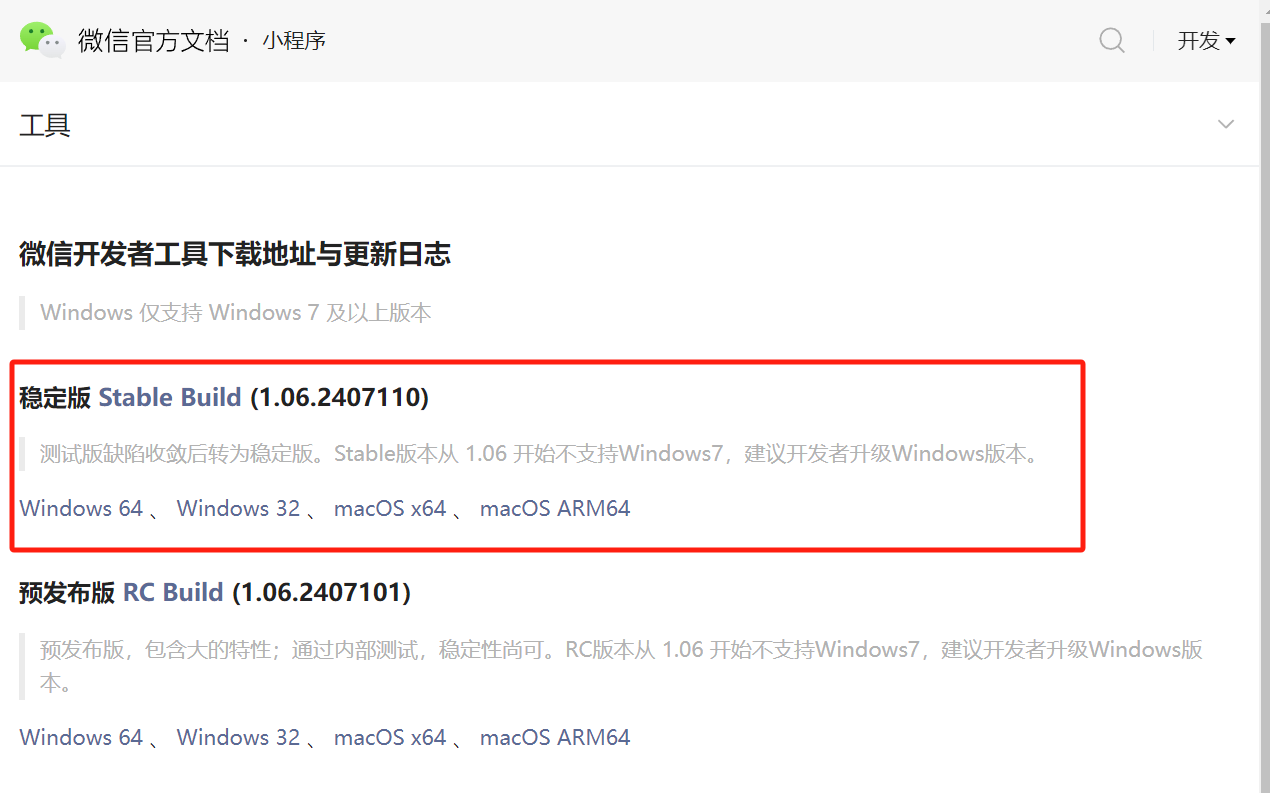The height and width of the screenshot is (793, 1270).
Task: Download Stable Build for macOS x64
Action: 390,508
